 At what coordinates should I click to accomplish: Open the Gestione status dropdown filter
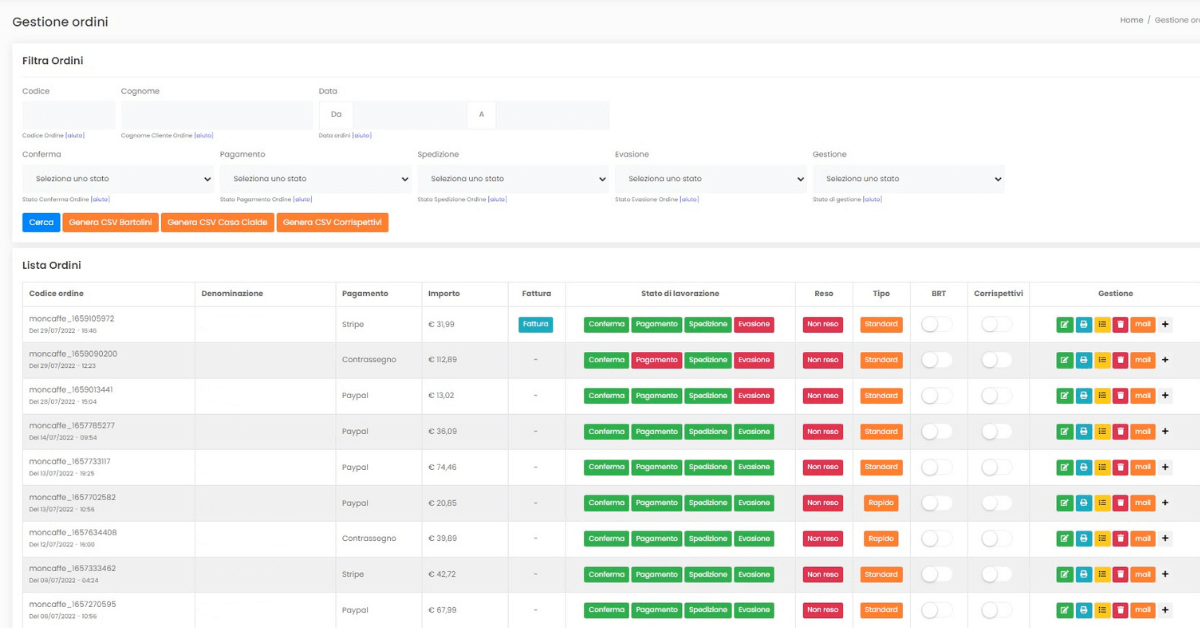(x=909, y=179)
